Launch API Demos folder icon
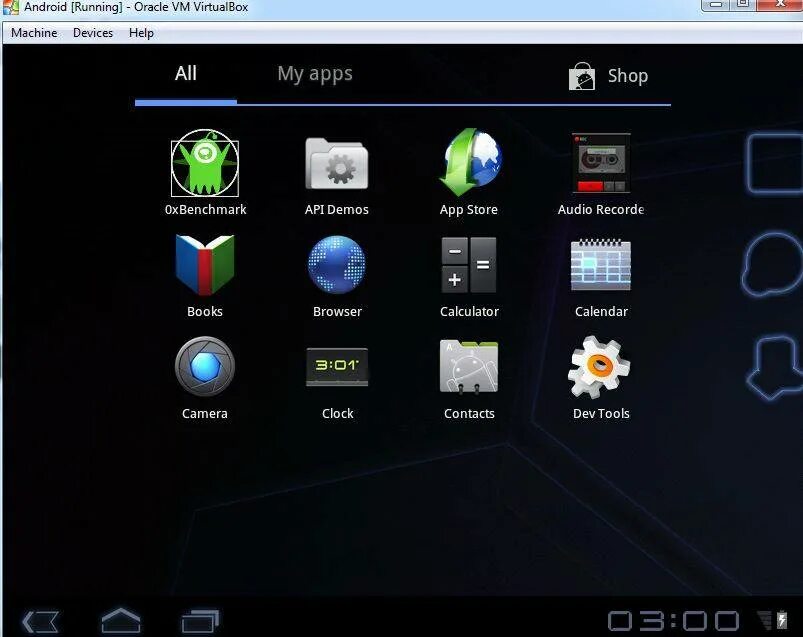This screenshot has height=637, width=803. 336,164
